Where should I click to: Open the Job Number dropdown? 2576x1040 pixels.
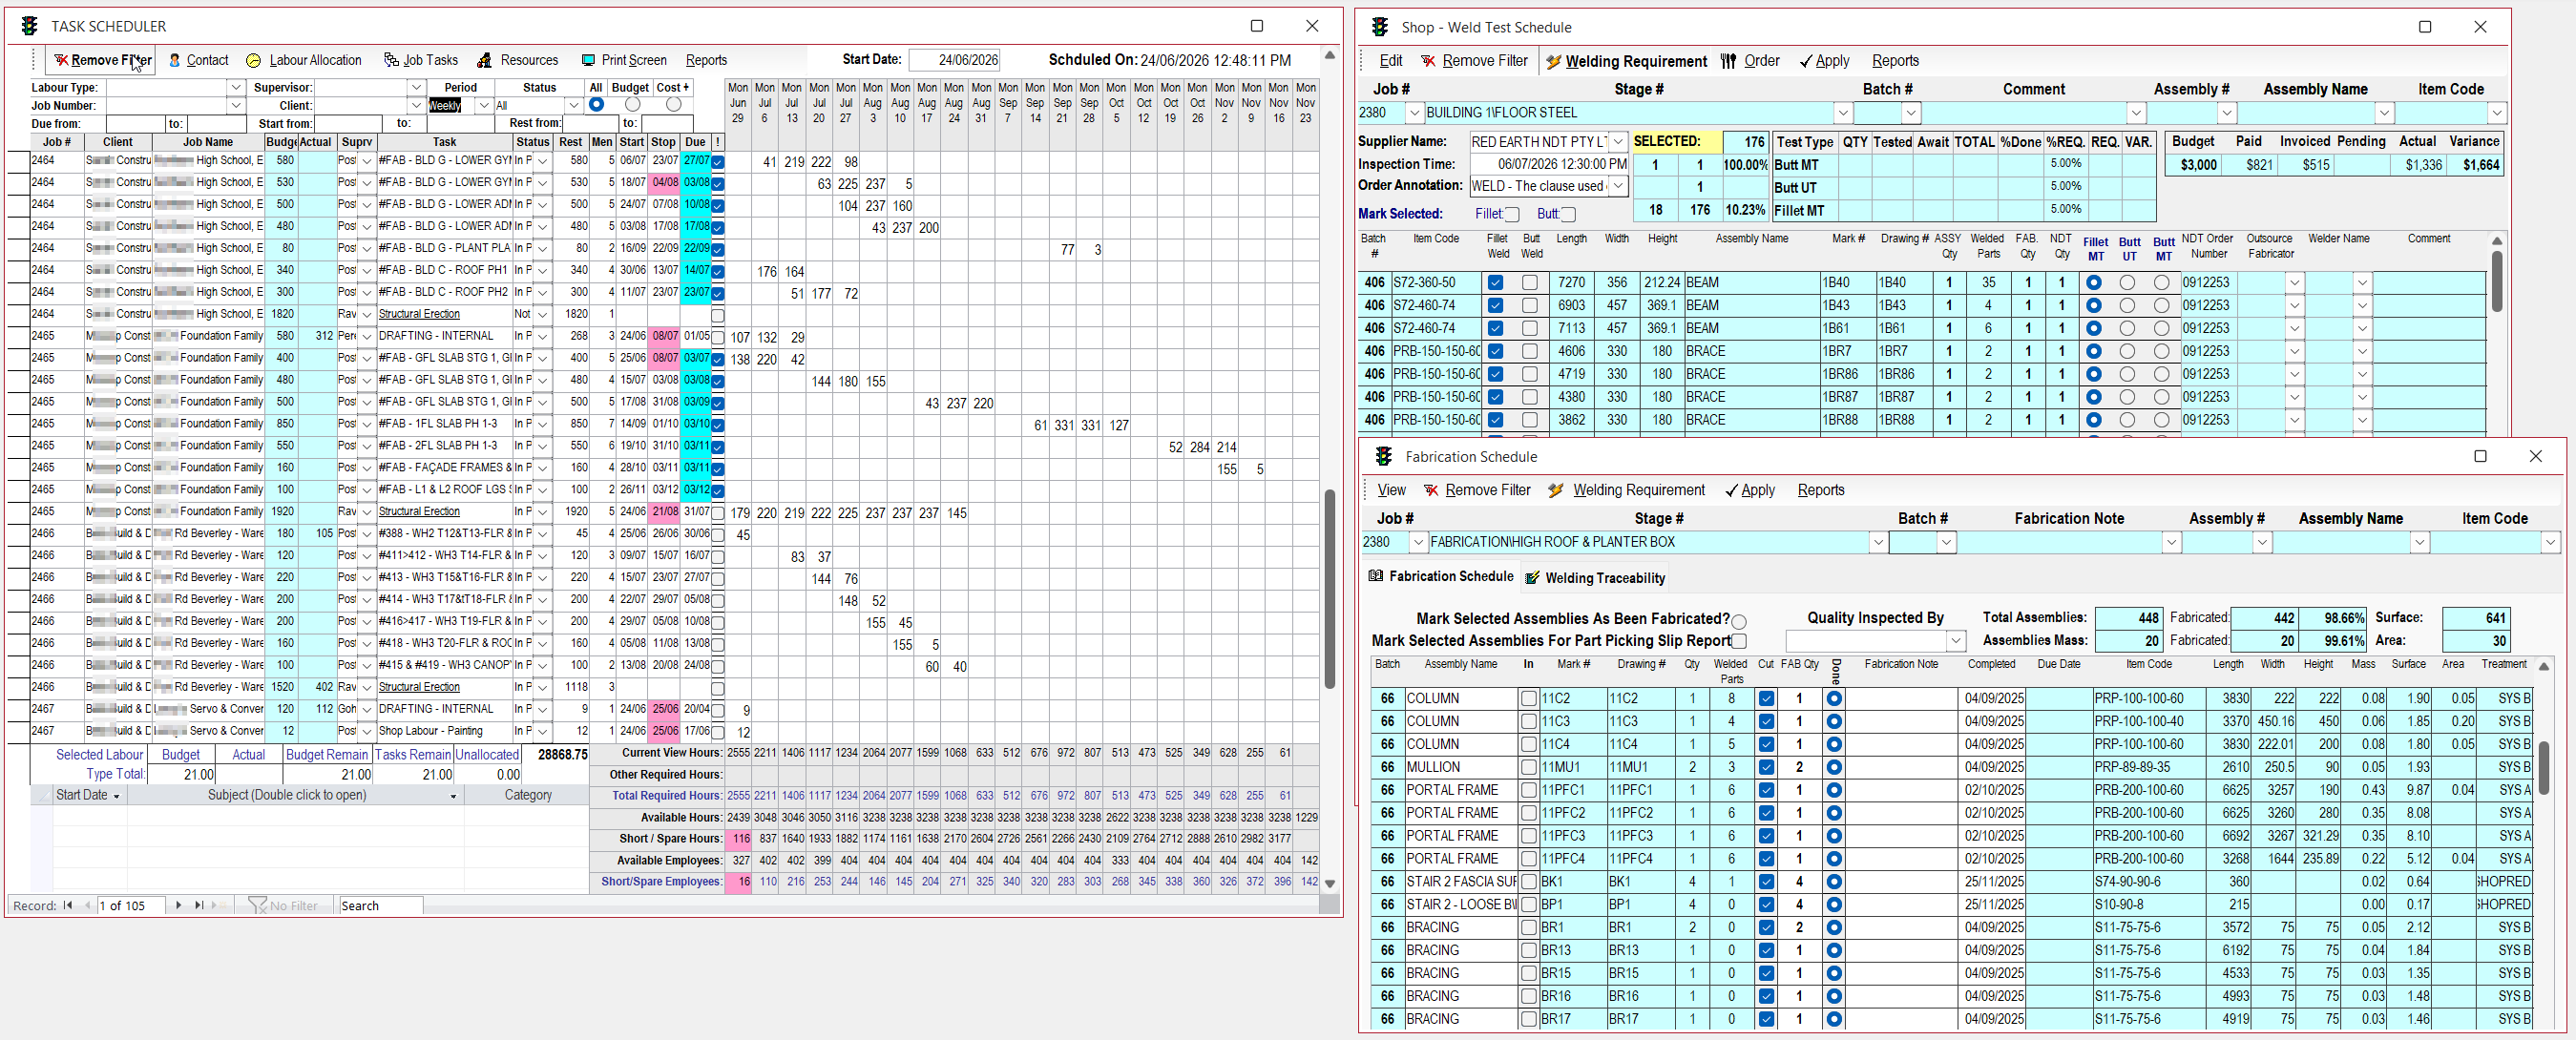[235, 106]
